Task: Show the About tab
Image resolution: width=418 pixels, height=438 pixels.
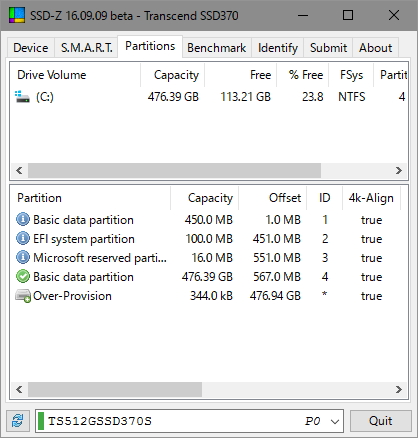Action: coord(375,48)
